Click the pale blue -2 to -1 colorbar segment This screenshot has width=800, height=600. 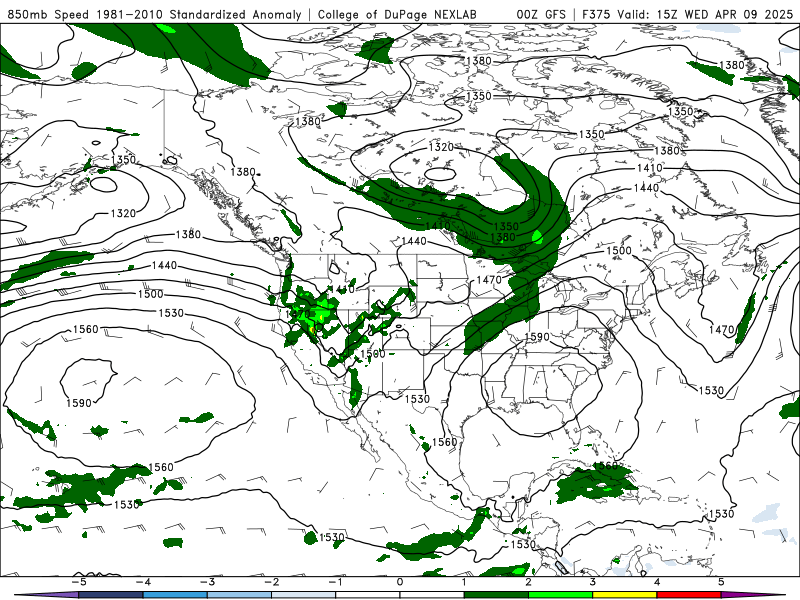304,595
